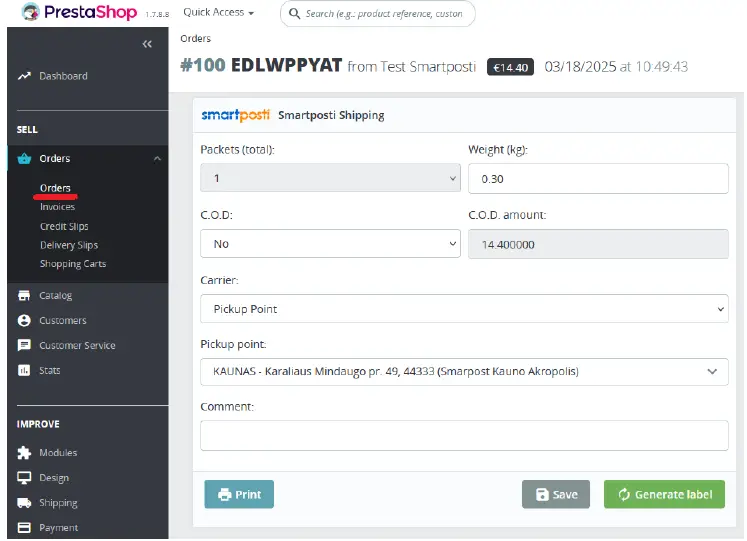The width and height of the screenshot is (747, 541).
Task: Click the Weight (kg) input field
Action: pyautogui.click(x=598, y=179)
